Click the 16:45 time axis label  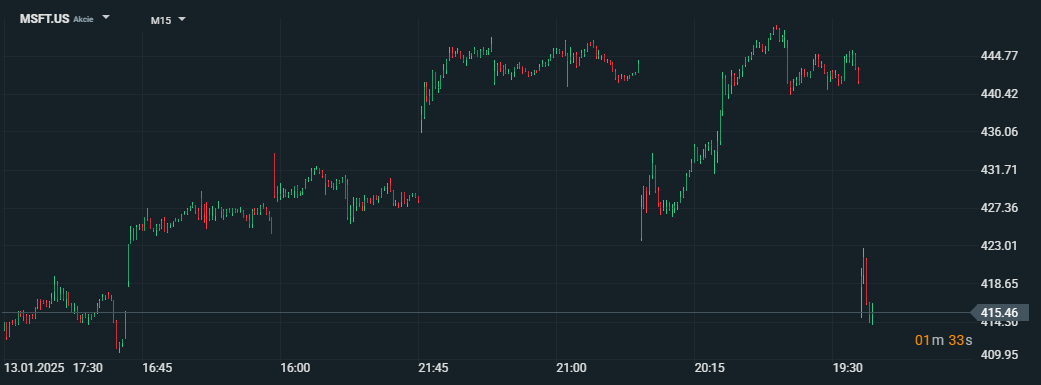tap(157, 368)
